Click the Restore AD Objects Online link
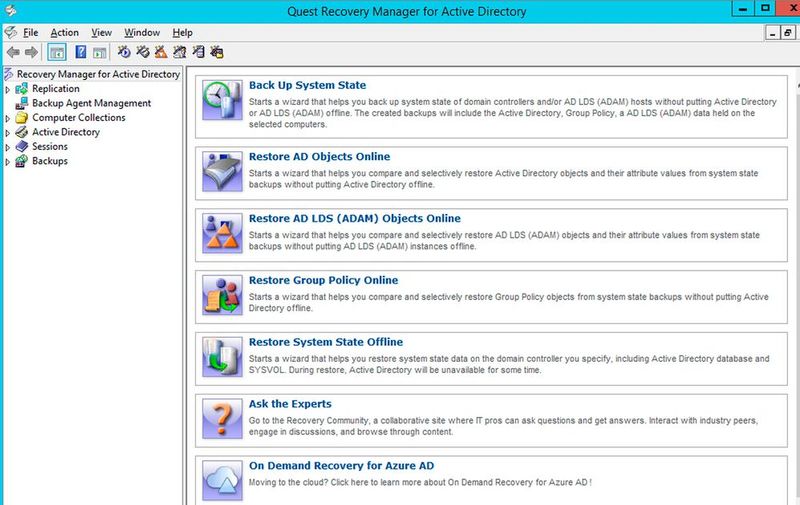Viewport: 800px width, 505px height. click(319, 157)
